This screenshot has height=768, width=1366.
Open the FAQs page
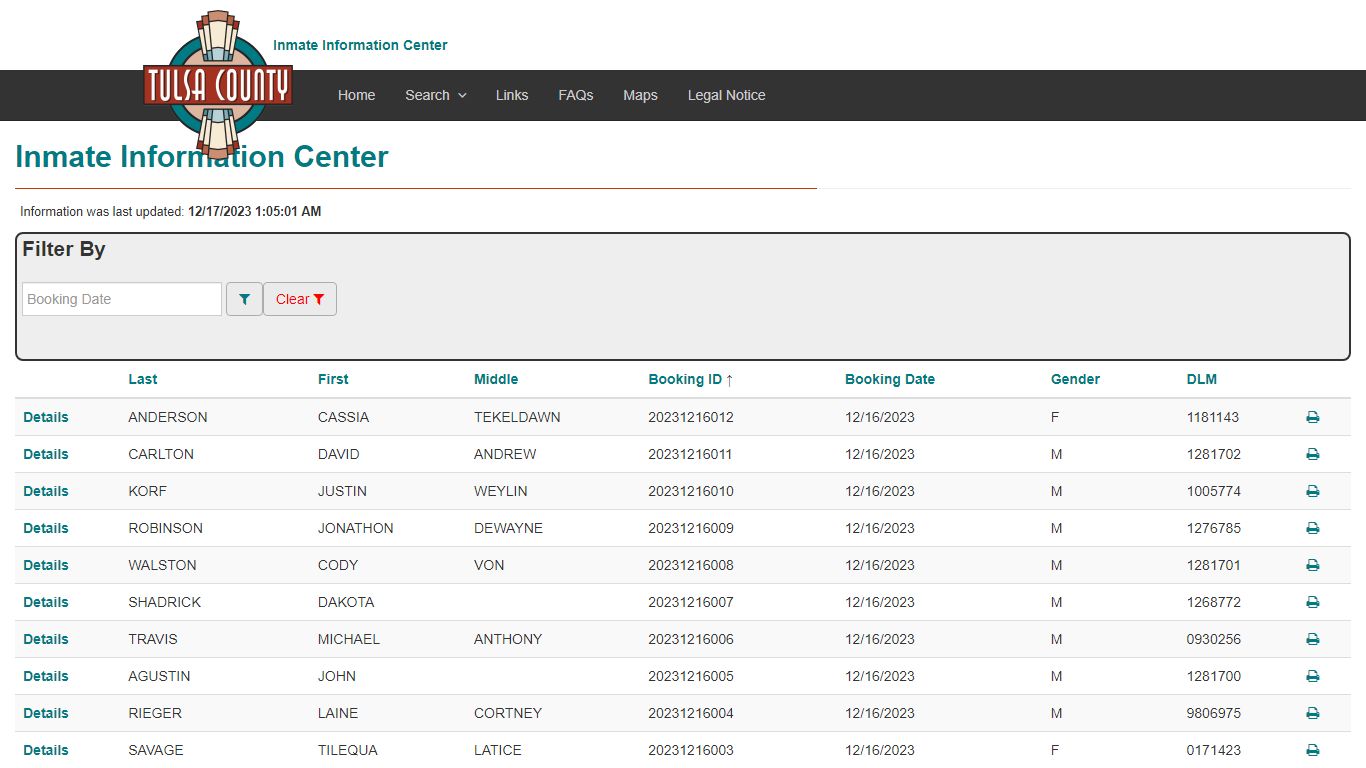tap(576, 95)
